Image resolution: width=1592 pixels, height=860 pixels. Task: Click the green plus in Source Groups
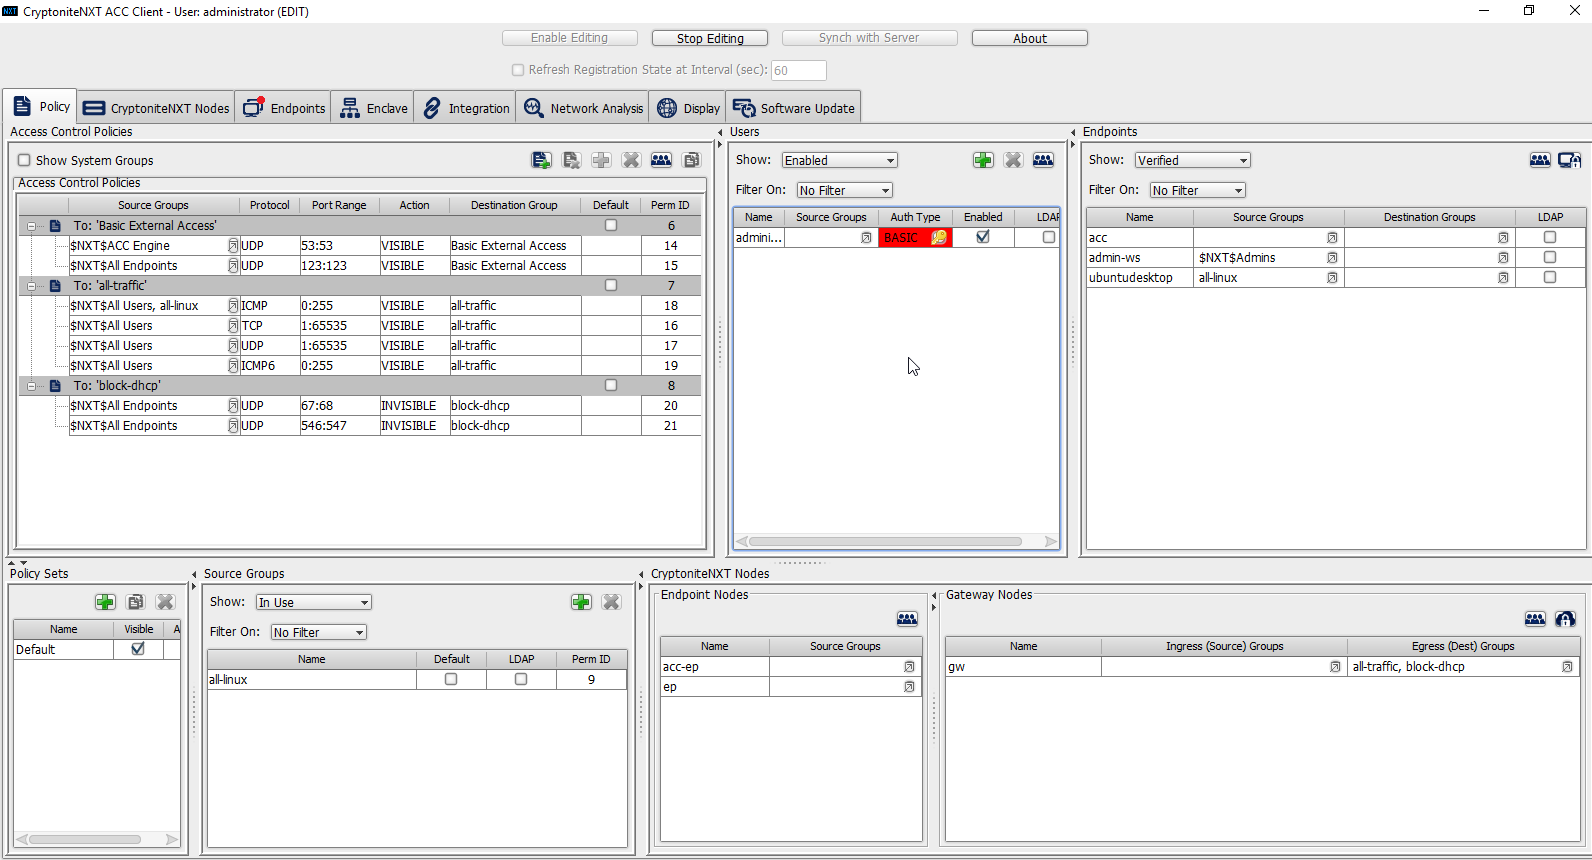coord(581,602)
